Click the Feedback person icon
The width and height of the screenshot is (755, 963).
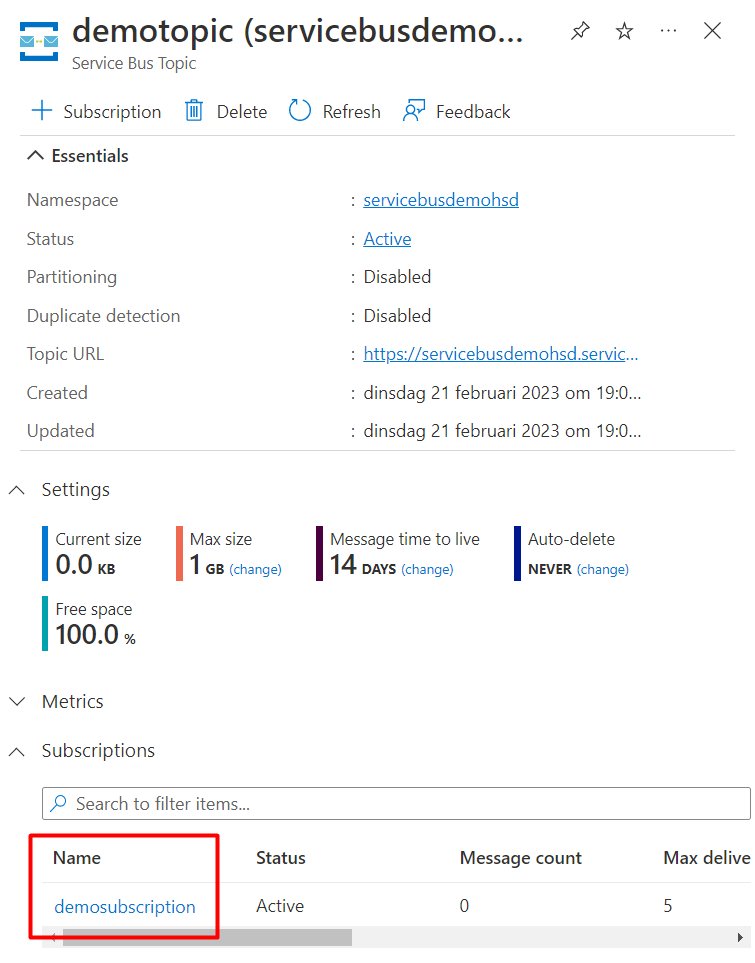[x=413, y=111]
